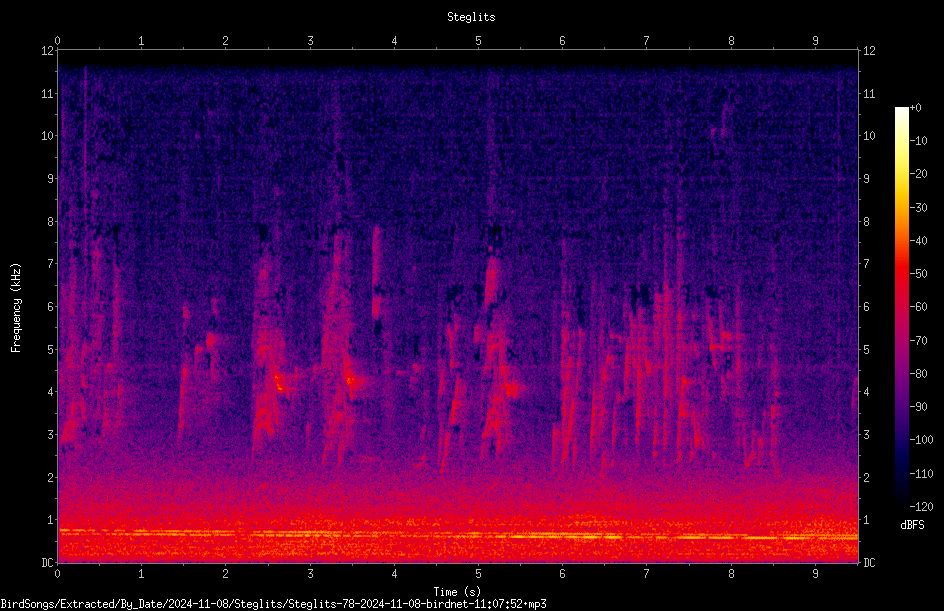The width and height of the screenshot is (944, 611).
Task: Click the file path text at the bottom
Action: coord(273,604)
